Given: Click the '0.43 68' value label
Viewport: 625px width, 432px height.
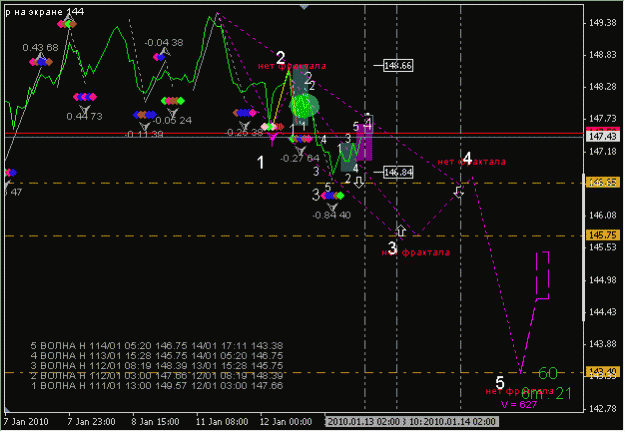Looking at the screenshot, I should [40, 48].
